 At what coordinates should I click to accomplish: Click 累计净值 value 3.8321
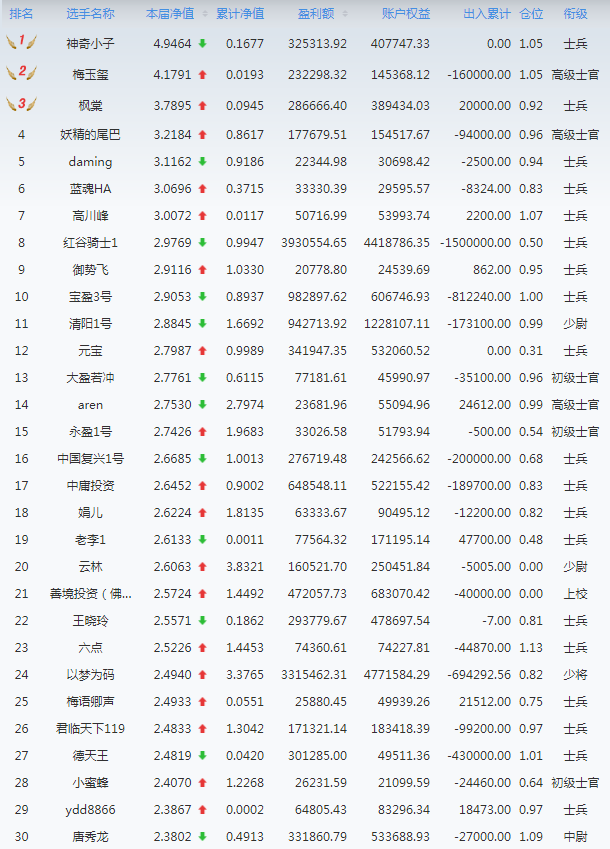click(245, 566)
